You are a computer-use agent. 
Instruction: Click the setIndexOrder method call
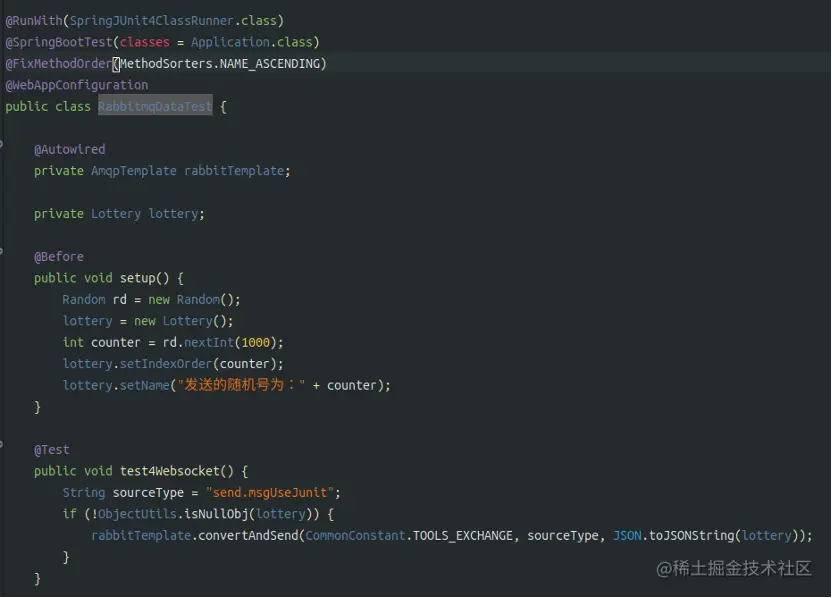[166, 364]
